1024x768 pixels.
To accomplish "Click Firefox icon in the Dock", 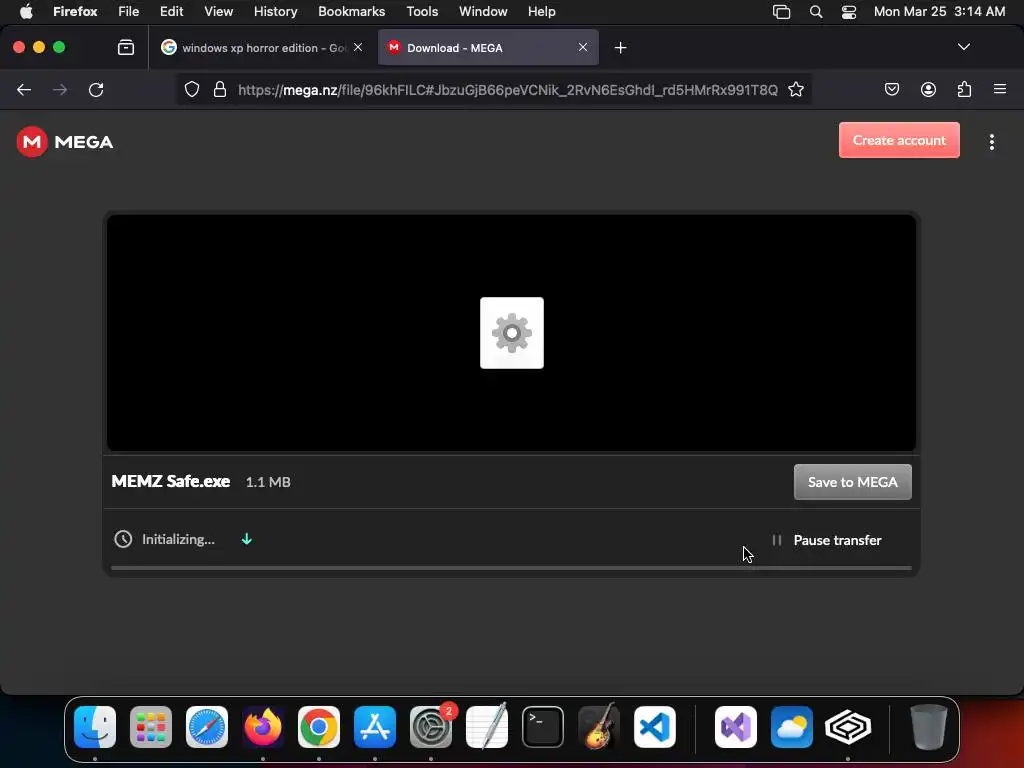I will 263,726.
